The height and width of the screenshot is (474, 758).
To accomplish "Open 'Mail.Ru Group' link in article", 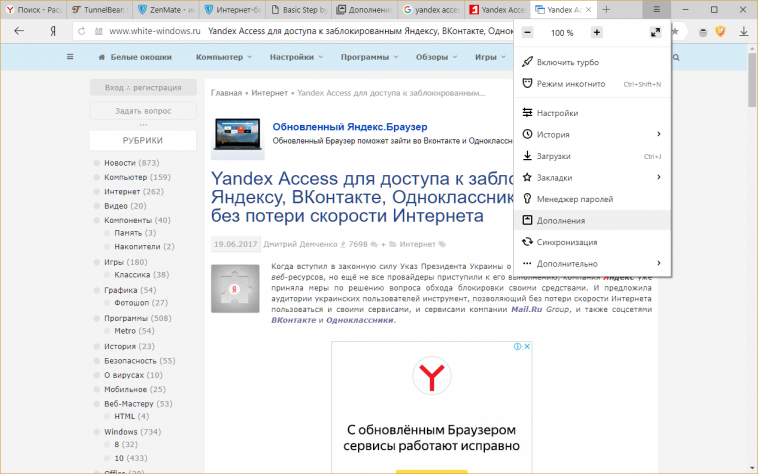I will click(x=540, y=309).
